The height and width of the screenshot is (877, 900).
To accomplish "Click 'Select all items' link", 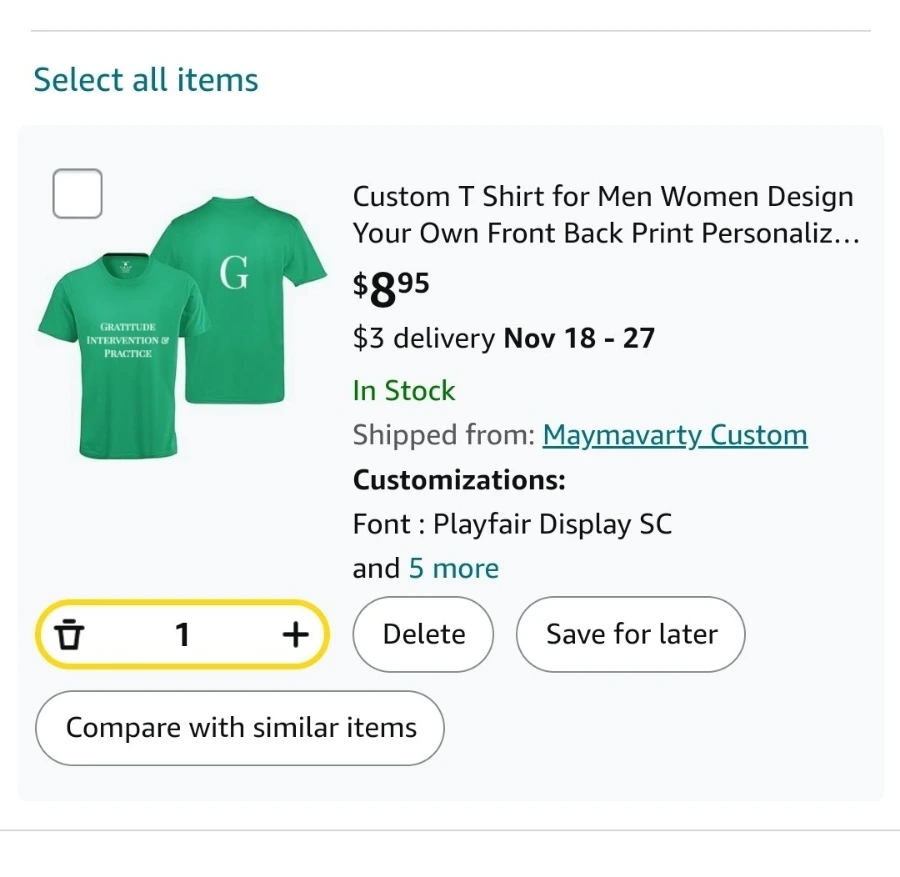I will point(146,80).
